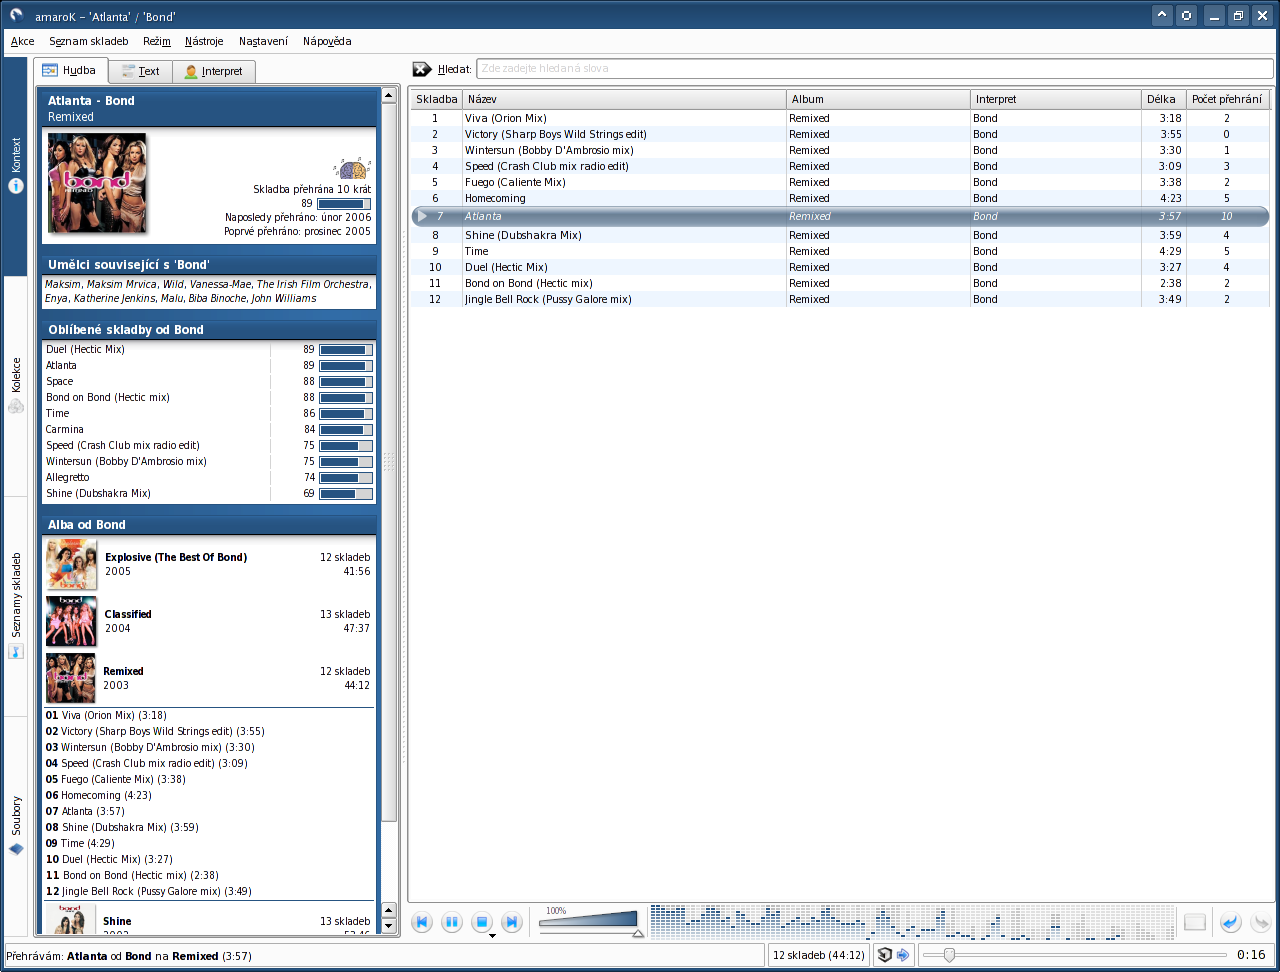This screenshot has height=972, width=1280.
Task: Sort playlist by the Název column header
Action: 624,99
